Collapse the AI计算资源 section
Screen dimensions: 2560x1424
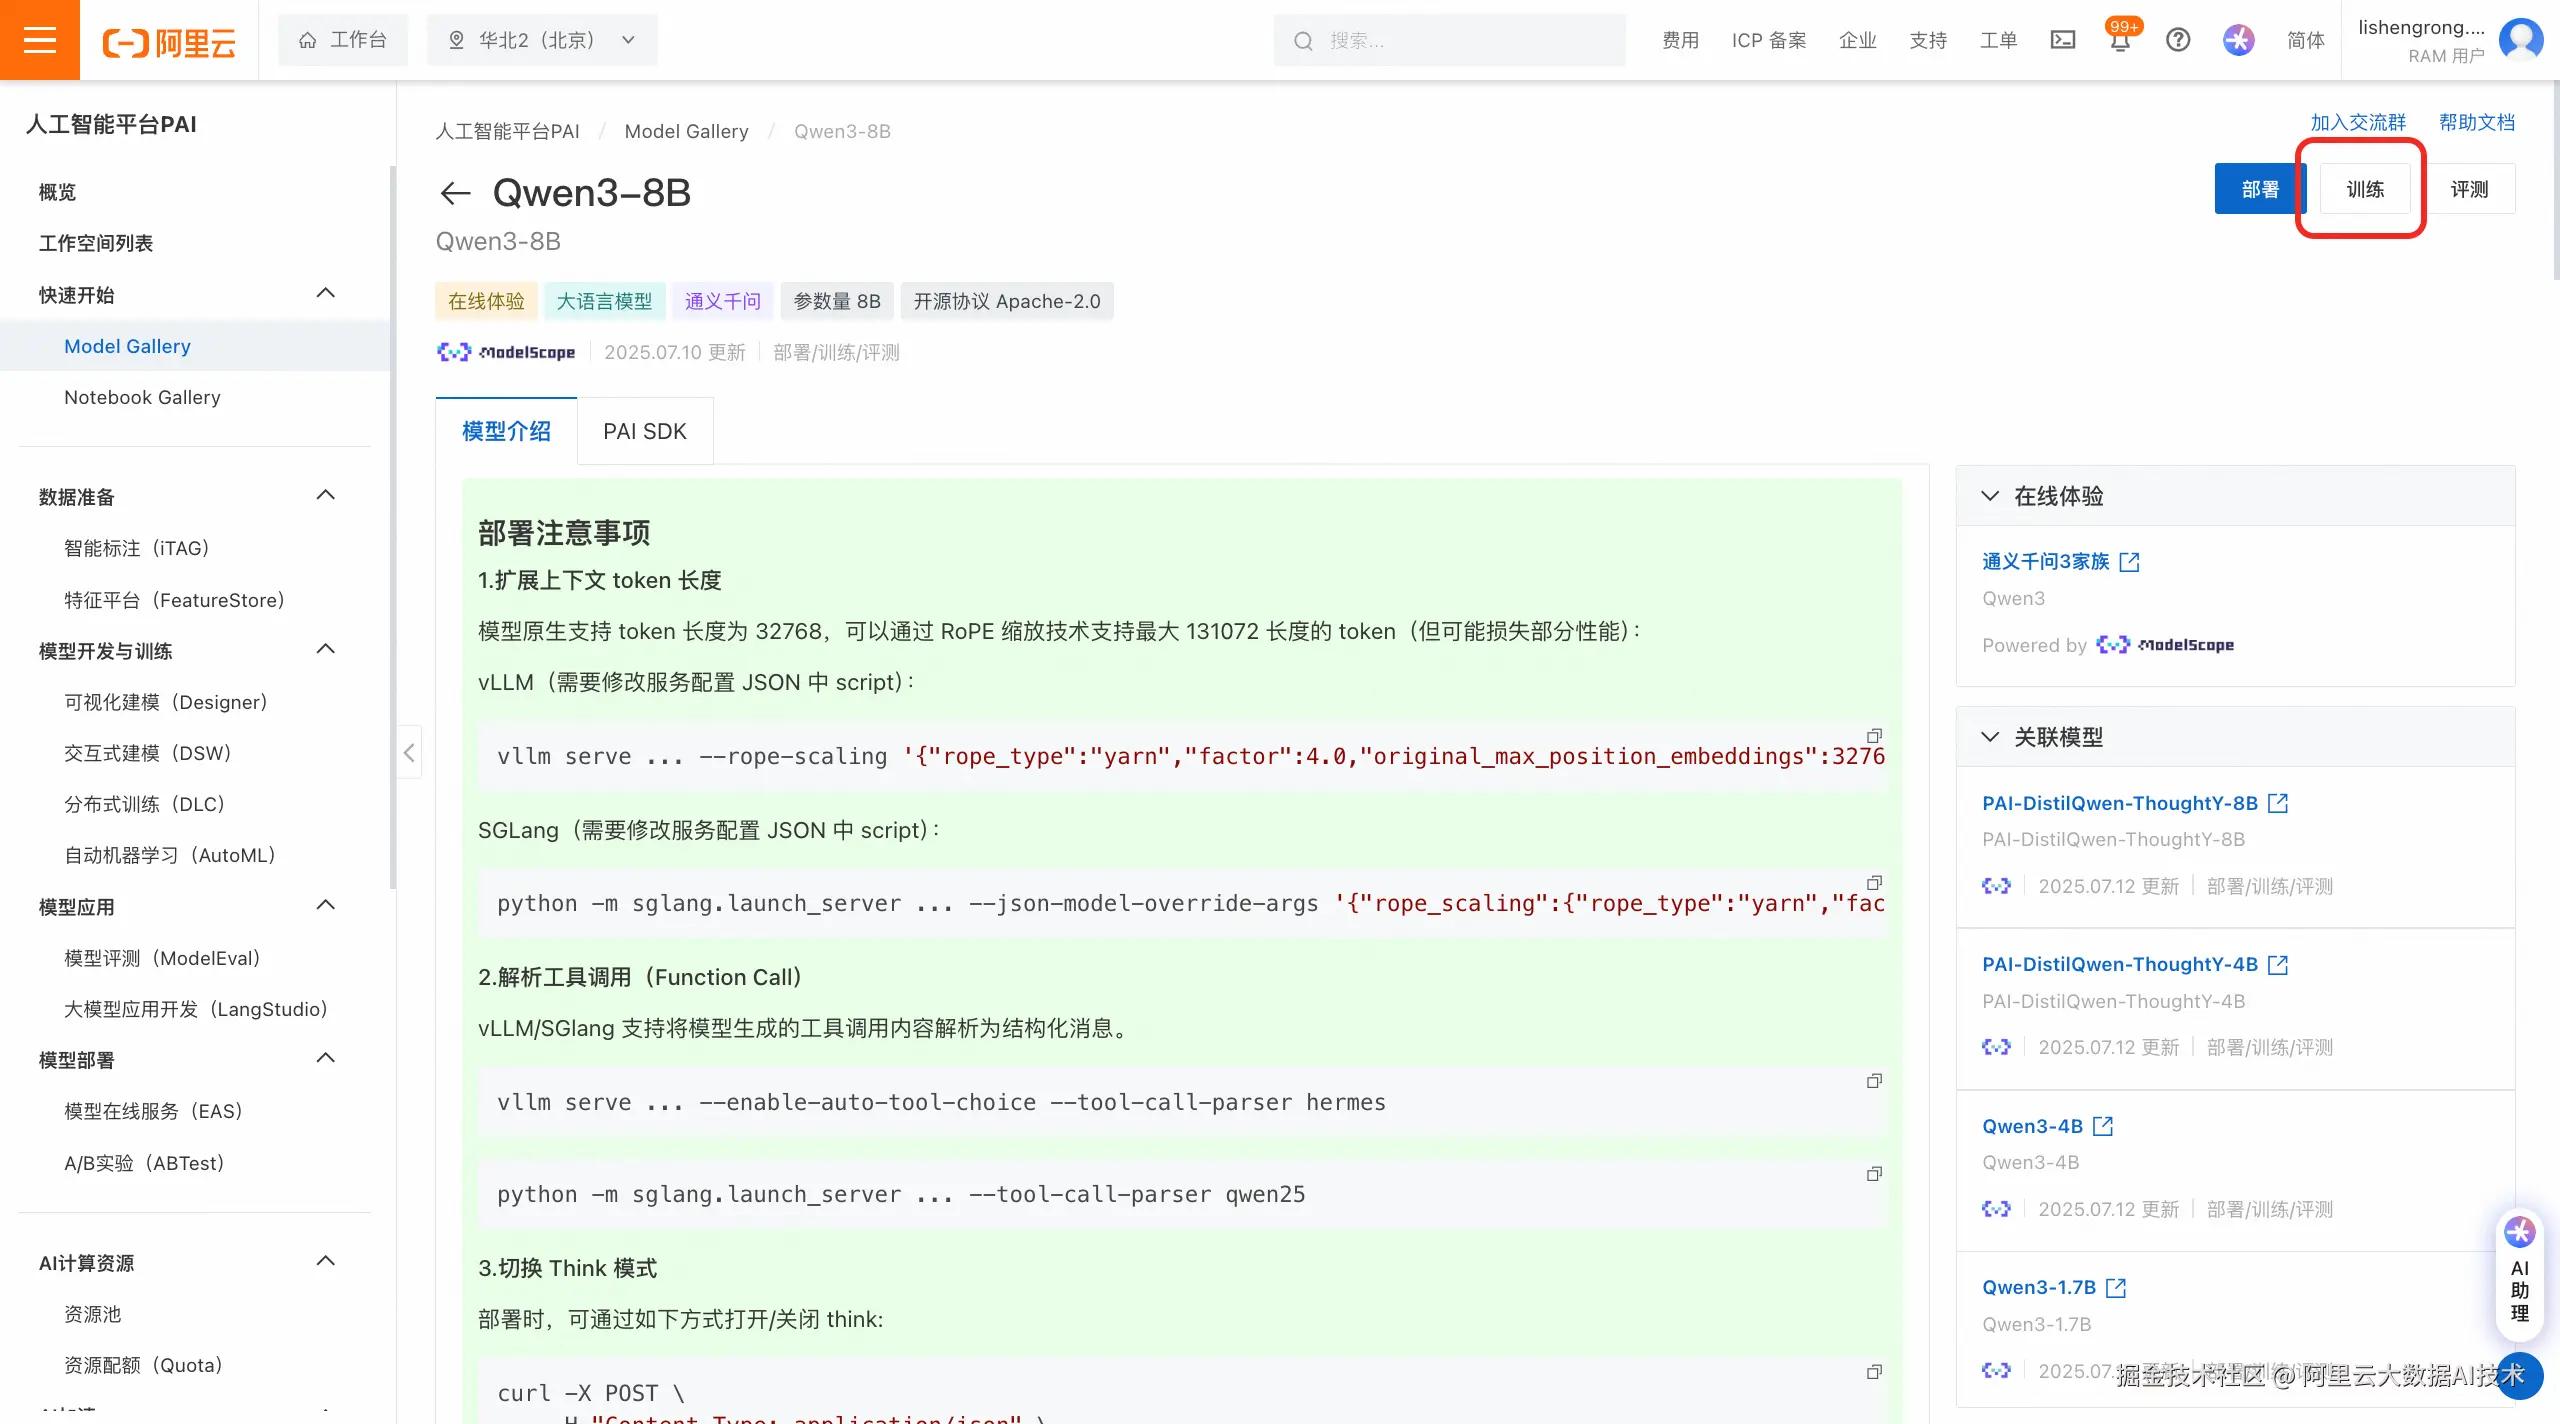pos(326,1261)
